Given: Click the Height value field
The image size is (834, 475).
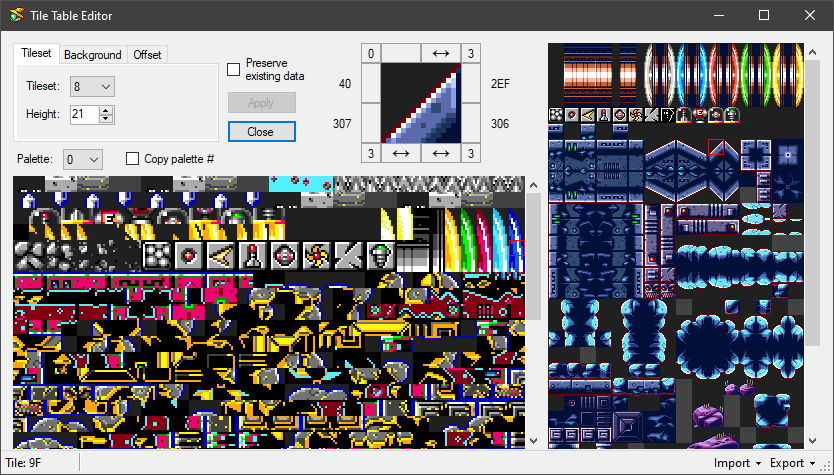Looking at the screenshot, I should [85, 114].
